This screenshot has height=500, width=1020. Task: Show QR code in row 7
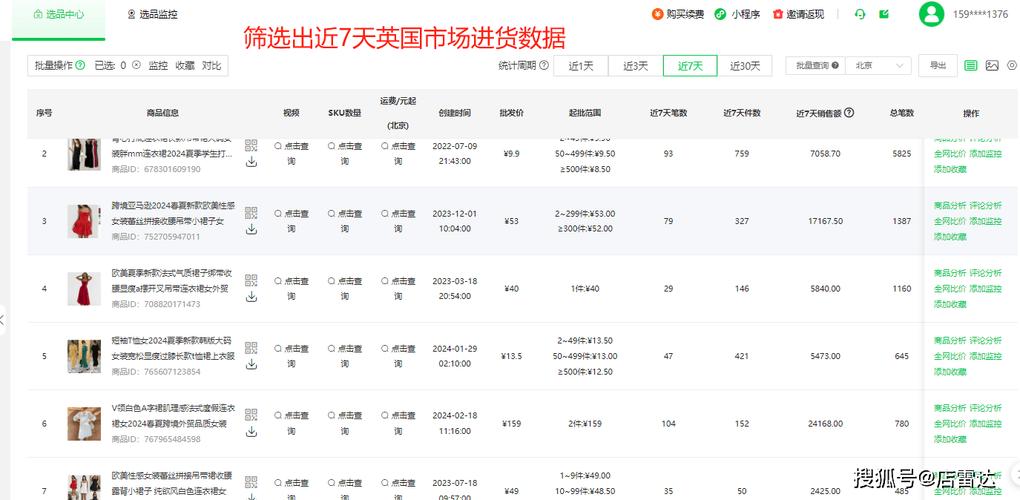[x=251, y=482]
